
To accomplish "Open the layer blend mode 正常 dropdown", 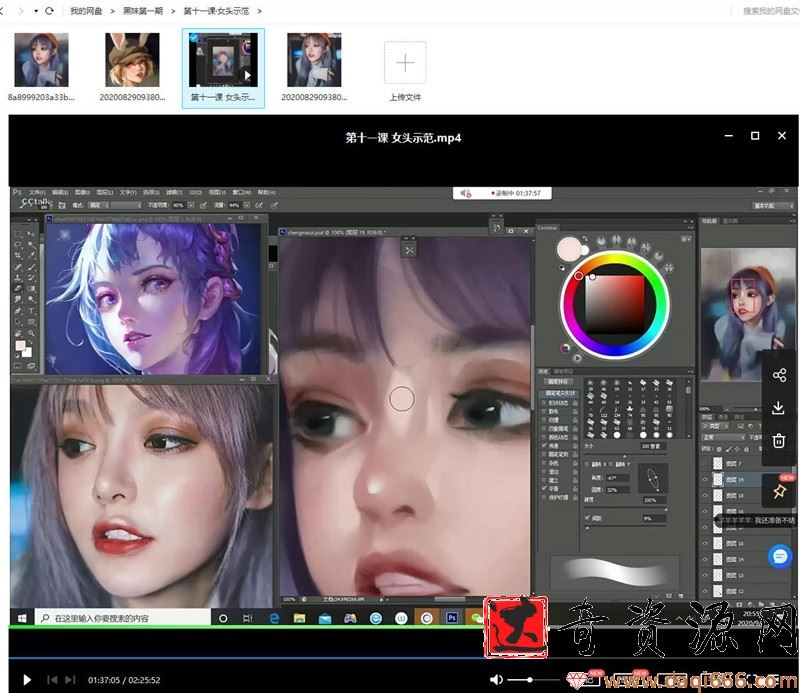I will [724, 437].
